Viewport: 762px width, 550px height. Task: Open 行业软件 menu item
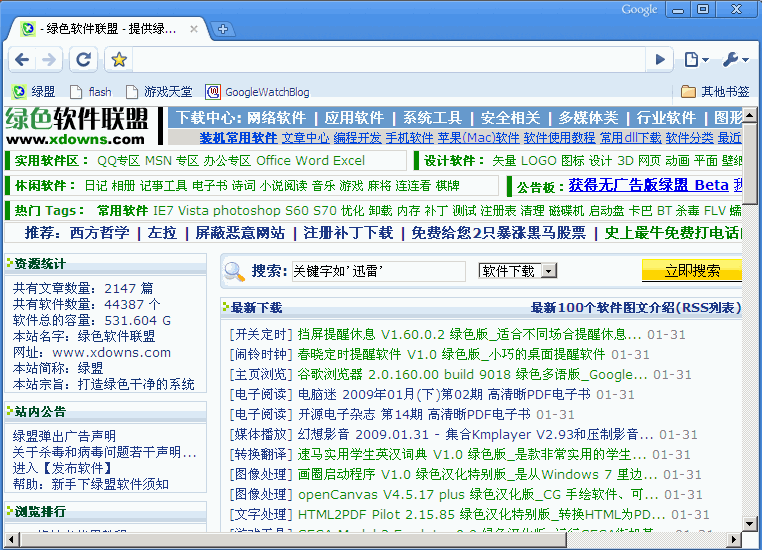tap(666, 118)
